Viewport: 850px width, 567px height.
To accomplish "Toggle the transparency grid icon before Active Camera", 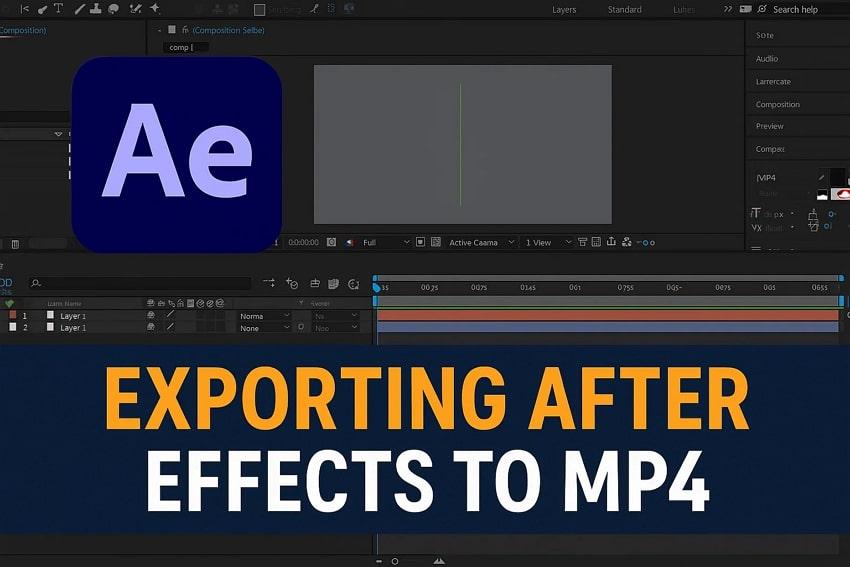I will [x=436, y=242].
